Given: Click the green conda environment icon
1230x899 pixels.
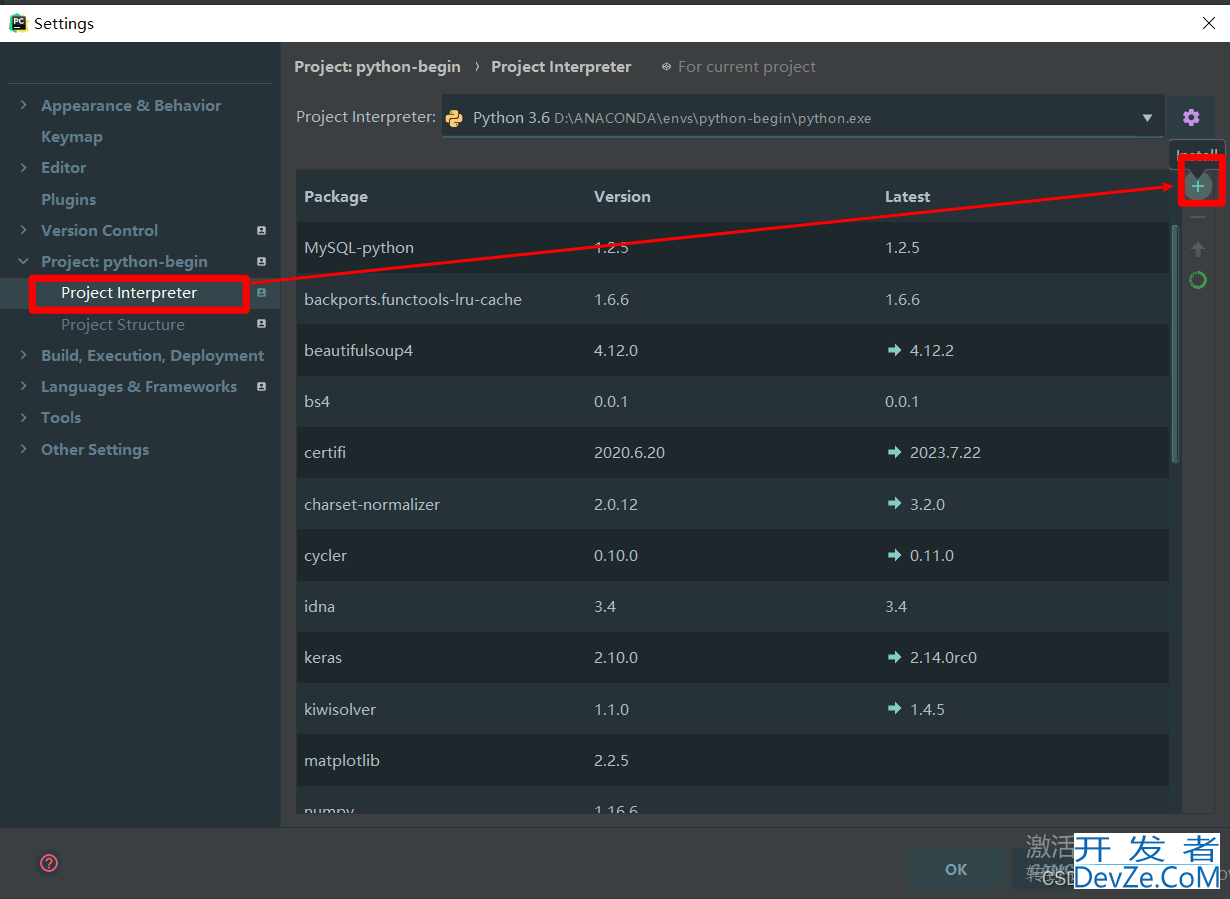Looking at the screenshot, I should 1198,280.
